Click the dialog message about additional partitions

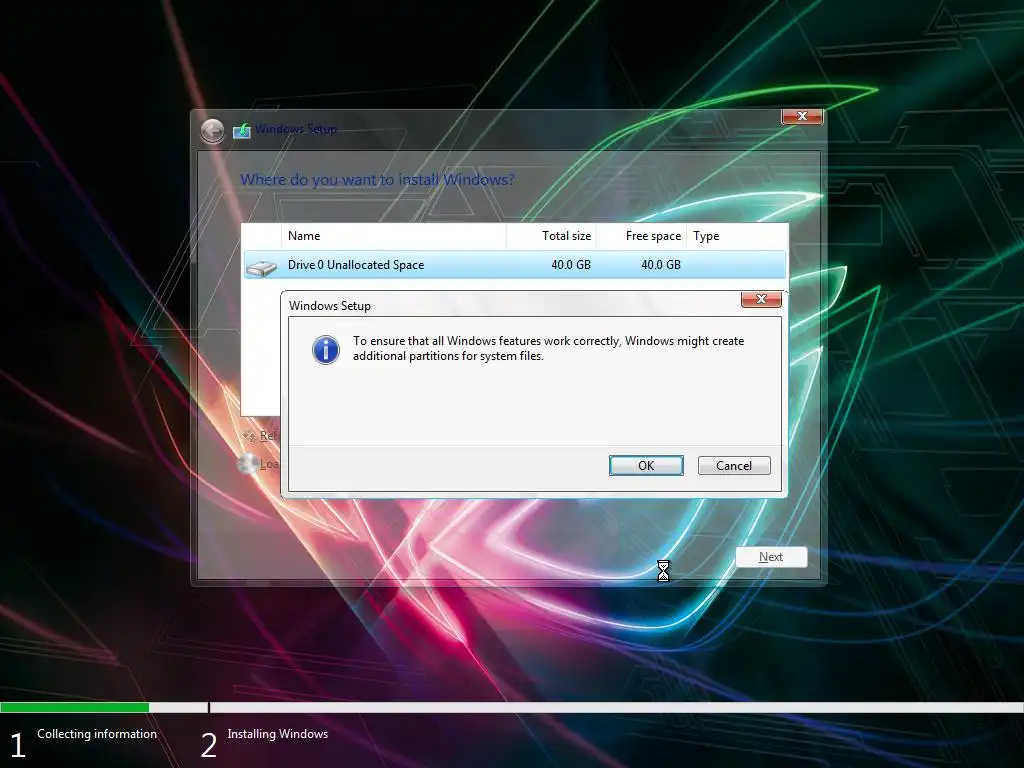click(549, 348)
